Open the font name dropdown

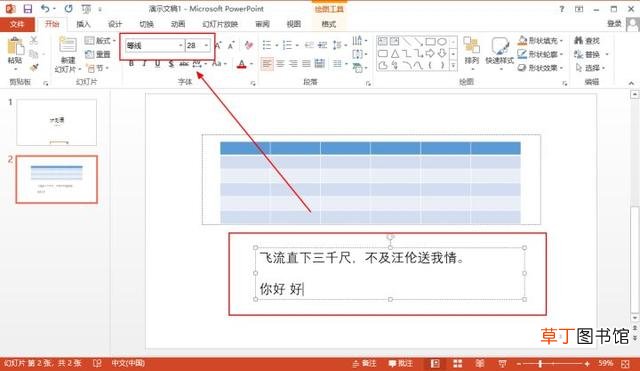(x=180, y=45)
